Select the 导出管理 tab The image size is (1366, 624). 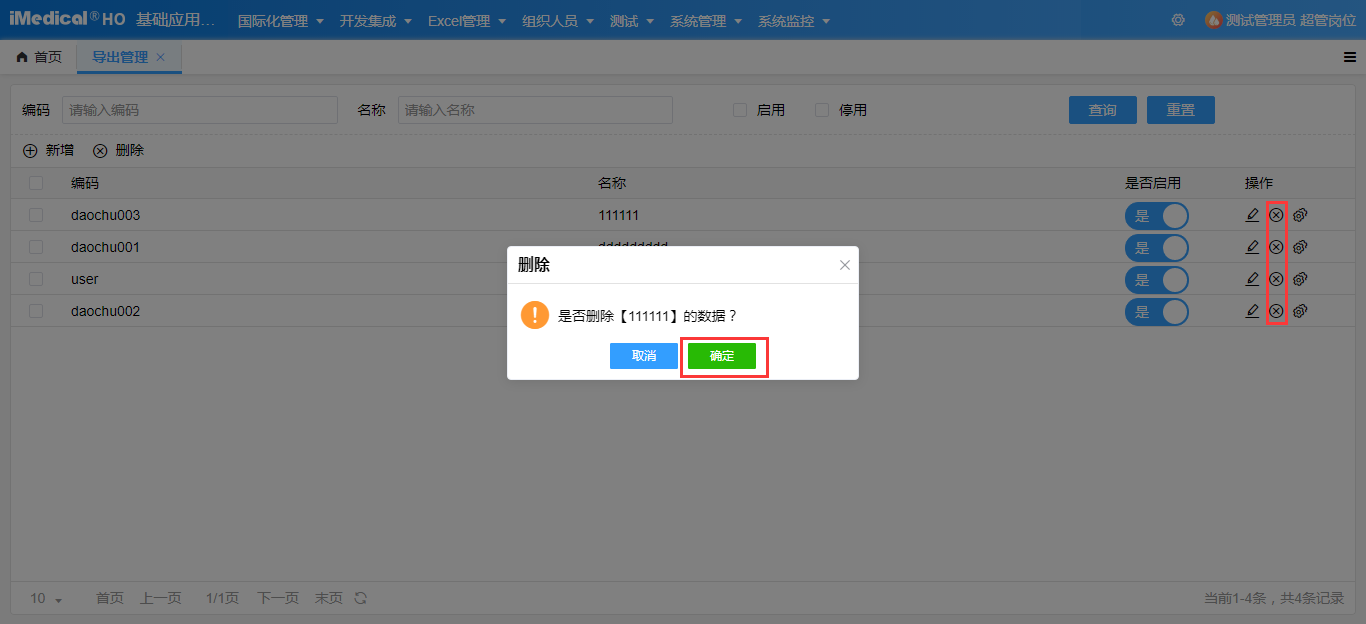(120, 57)
